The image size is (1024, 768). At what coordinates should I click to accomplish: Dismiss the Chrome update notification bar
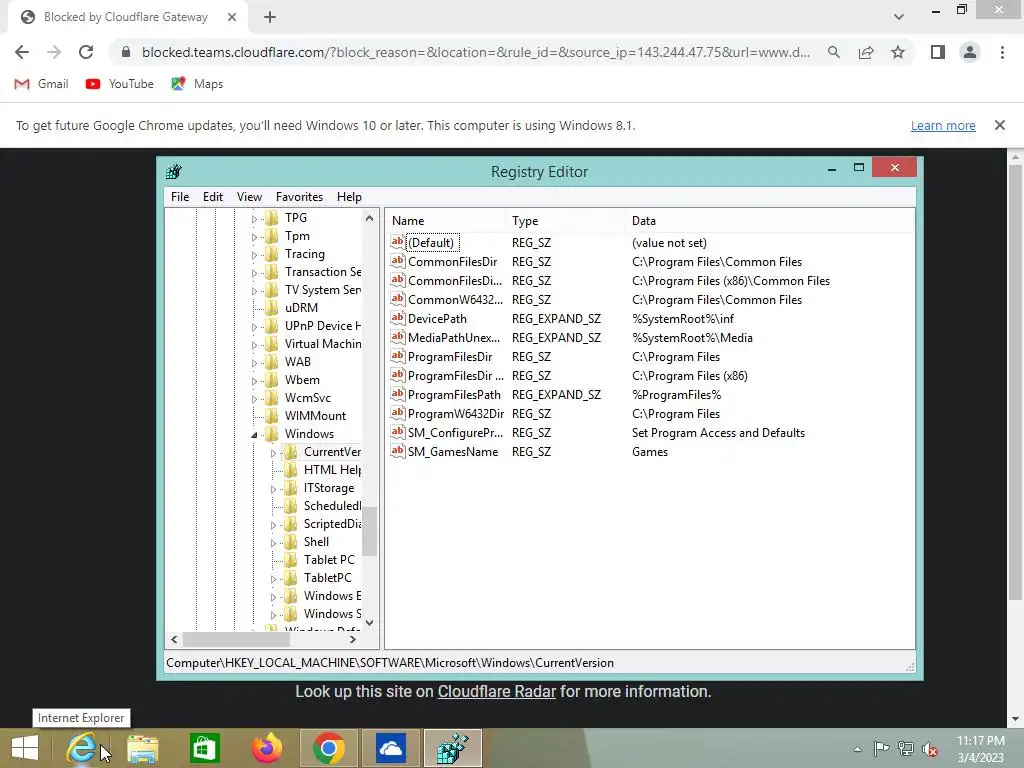(x=999, y=125)
